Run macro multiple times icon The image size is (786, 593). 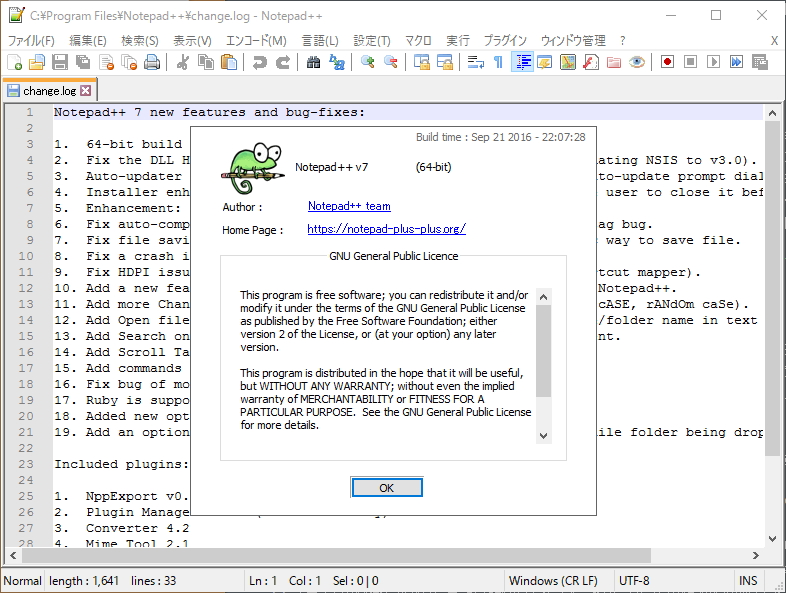tap(736, 62)
